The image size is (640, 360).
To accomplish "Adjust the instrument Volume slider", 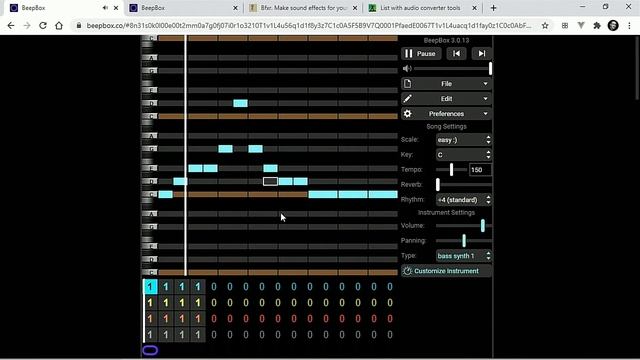I will 463,225.
